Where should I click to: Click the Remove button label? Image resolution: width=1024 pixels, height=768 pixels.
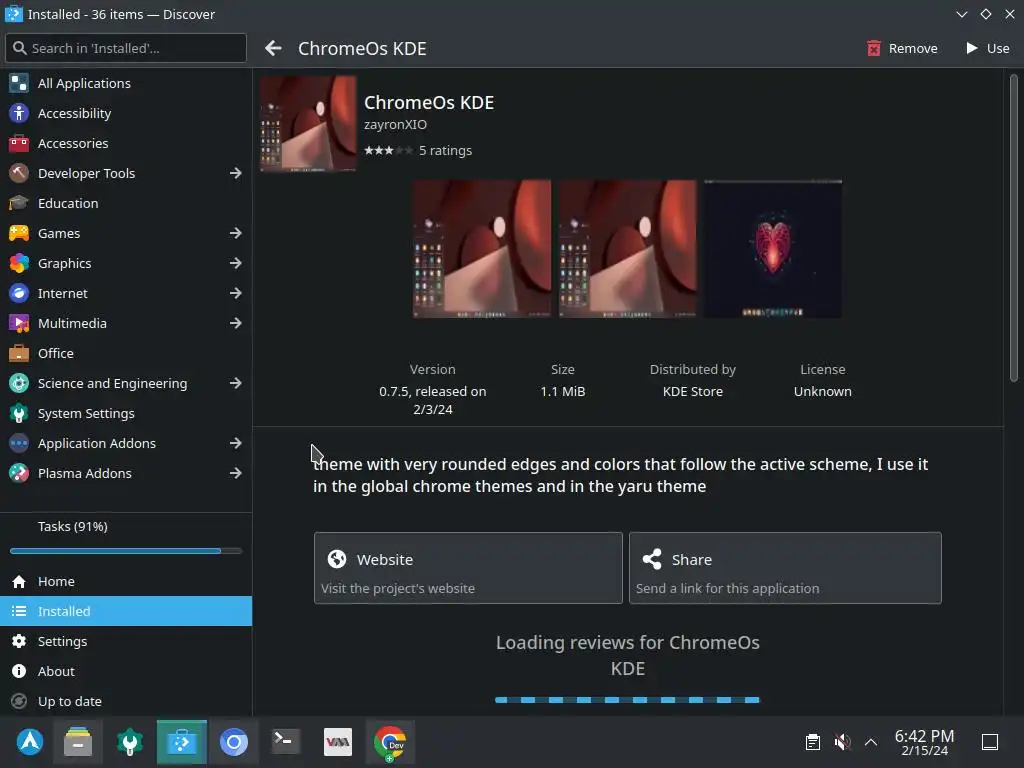[x=913, y=48]
